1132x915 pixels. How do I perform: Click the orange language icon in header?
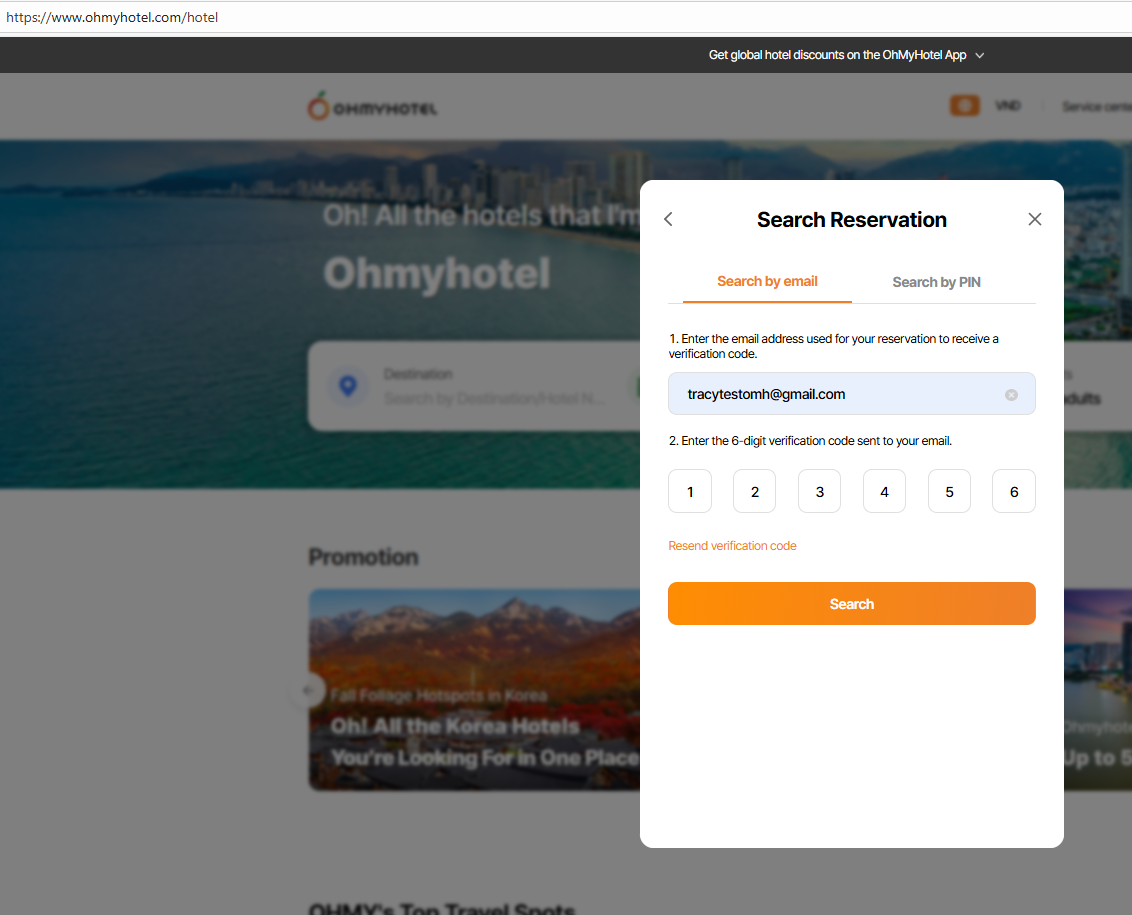coord(965,105)
